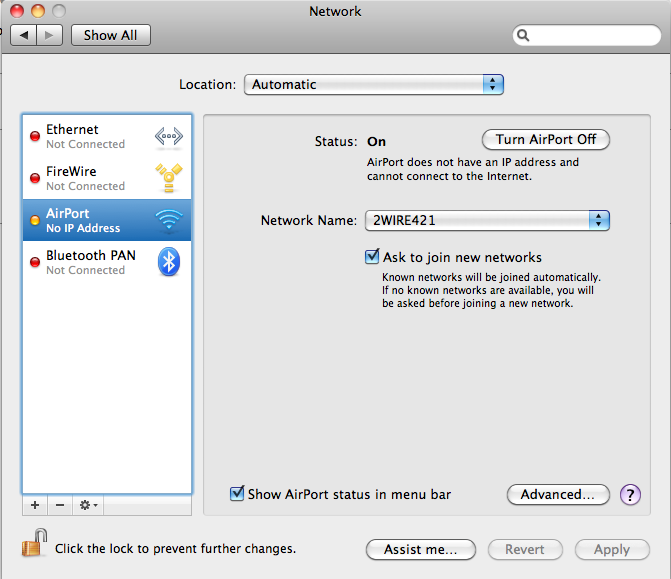Click the 'Click the lock to prevent further changes' text
This screenshot has height=579, width=671.
click(175, 549)
